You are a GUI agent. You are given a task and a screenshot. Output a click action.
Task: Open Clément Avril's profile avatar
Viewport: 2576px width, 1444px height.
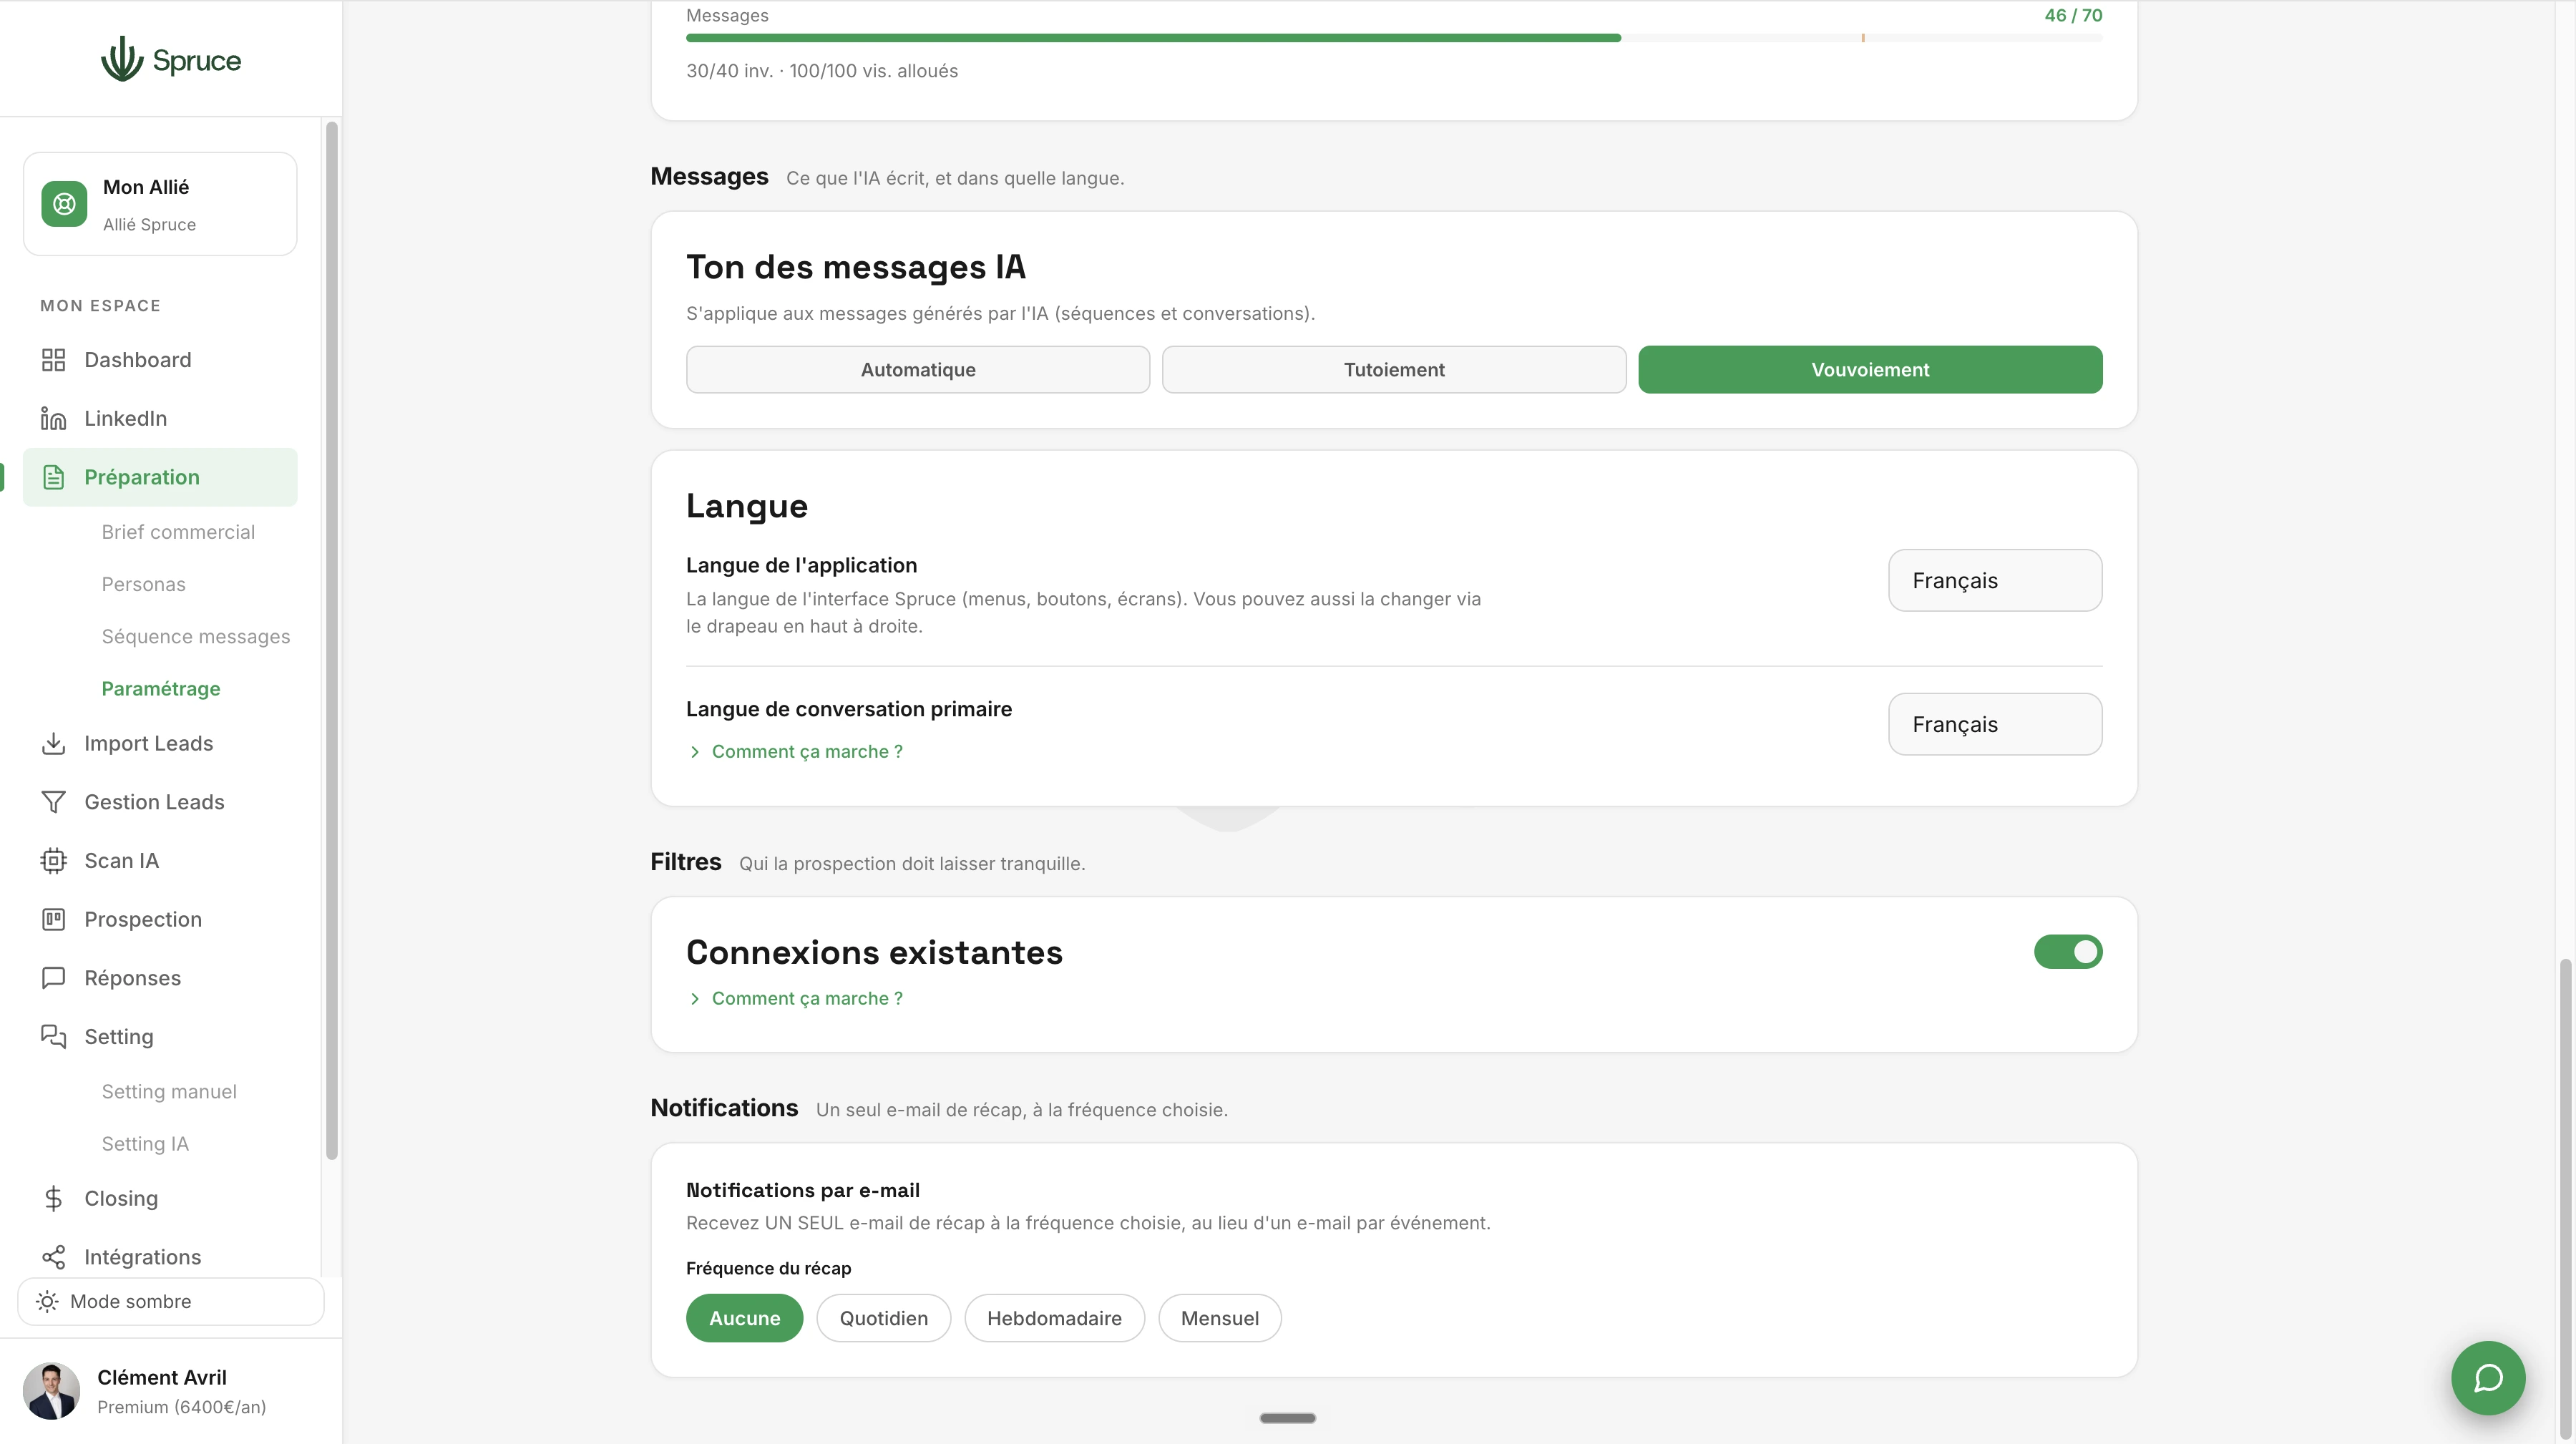51,1391
